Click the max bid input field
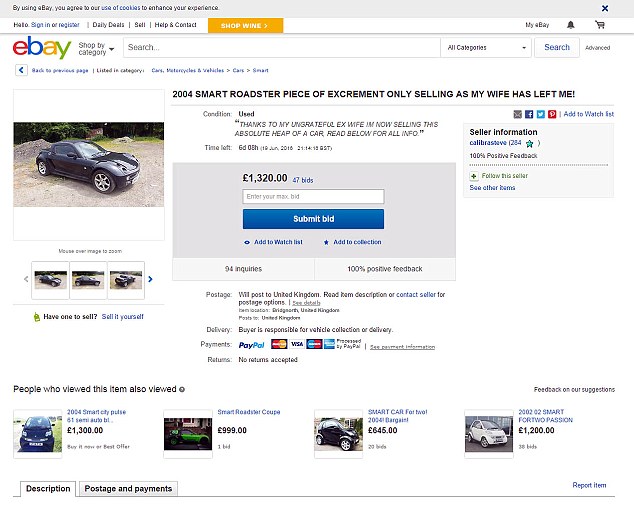634x507 pixels. click(x=313, y=196)
